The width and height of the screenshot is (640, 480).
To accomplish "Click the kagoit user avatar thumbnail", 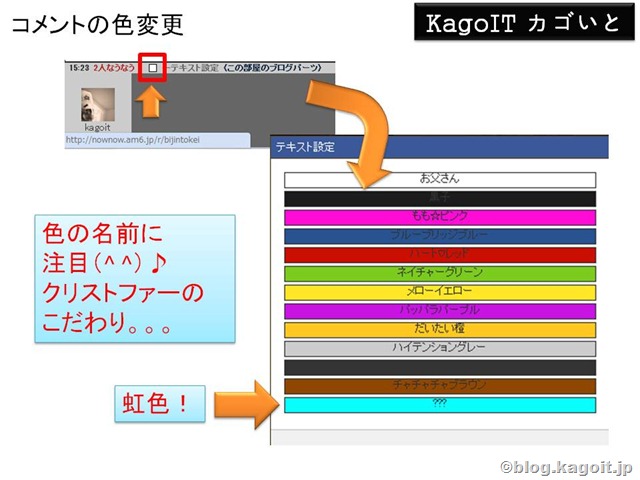I will [98, 105].
